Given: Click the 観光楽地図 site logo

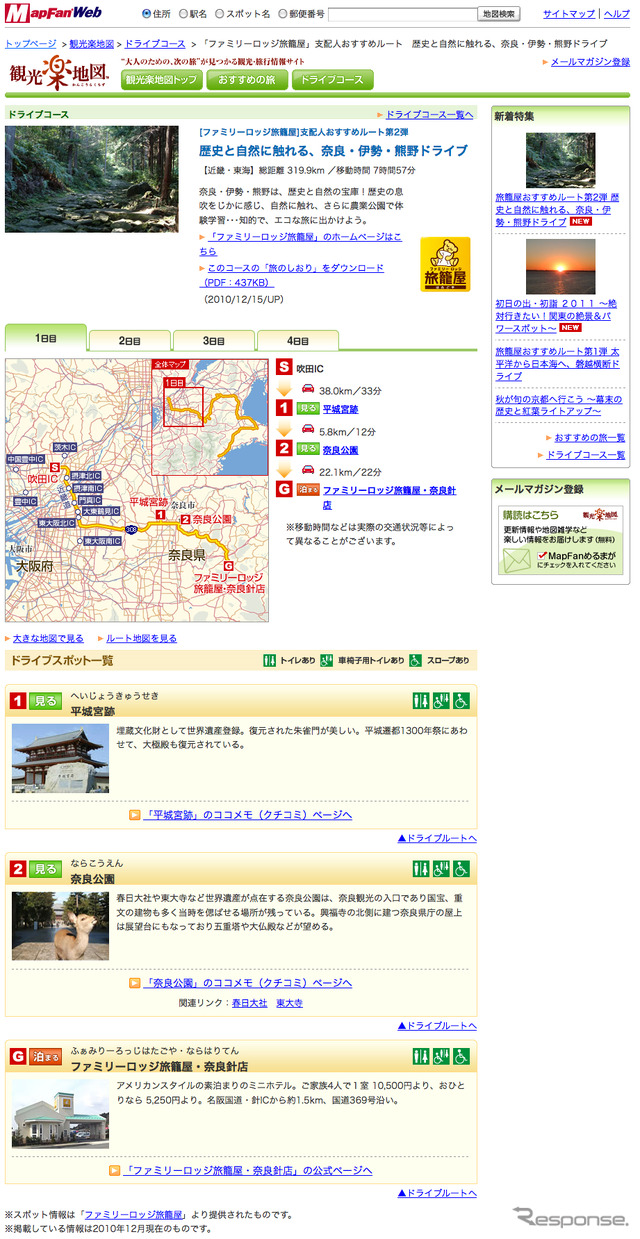Looking at the screenshot, I should (59, 72).
